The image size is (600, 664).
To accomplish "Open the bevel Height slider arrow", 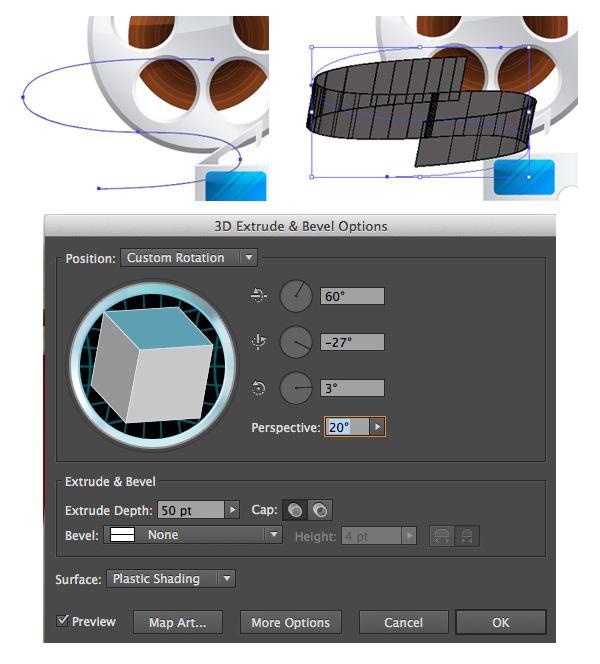I will point(409,536).
